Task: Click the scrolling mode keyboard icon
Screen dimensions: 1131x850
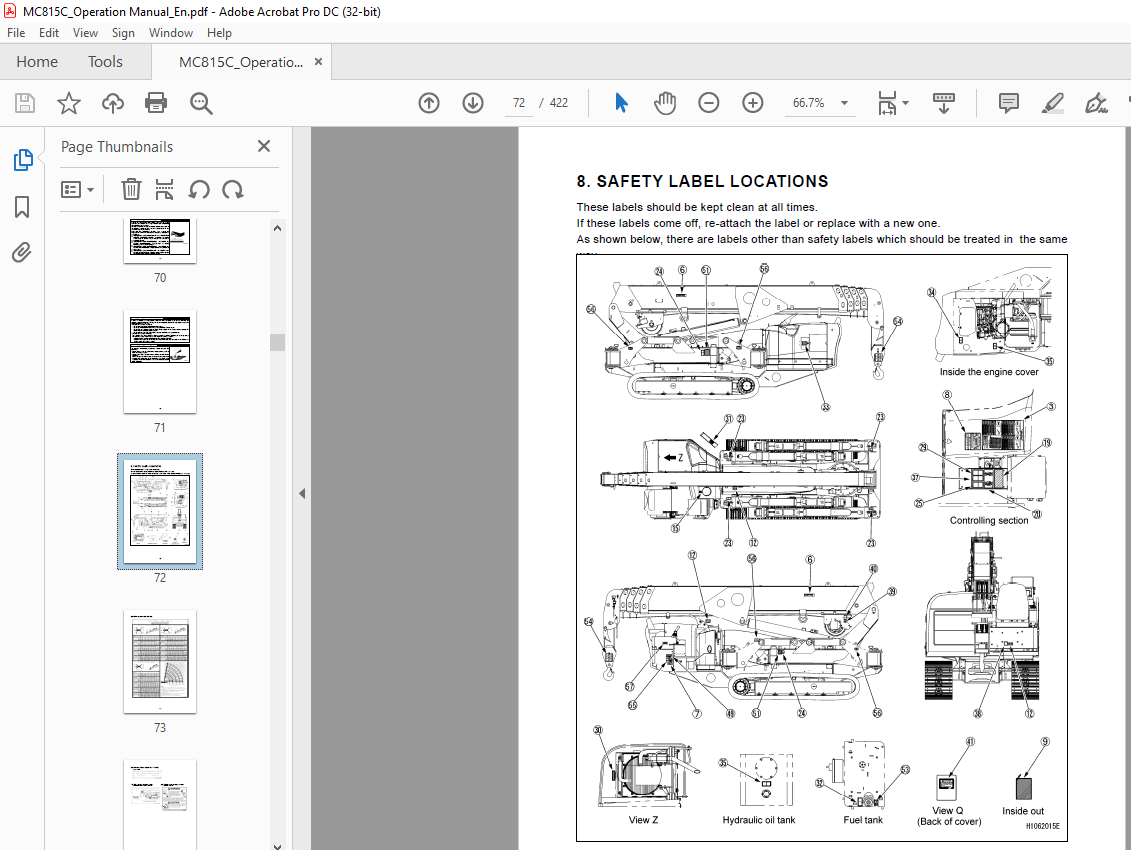Action: [943, 103]
